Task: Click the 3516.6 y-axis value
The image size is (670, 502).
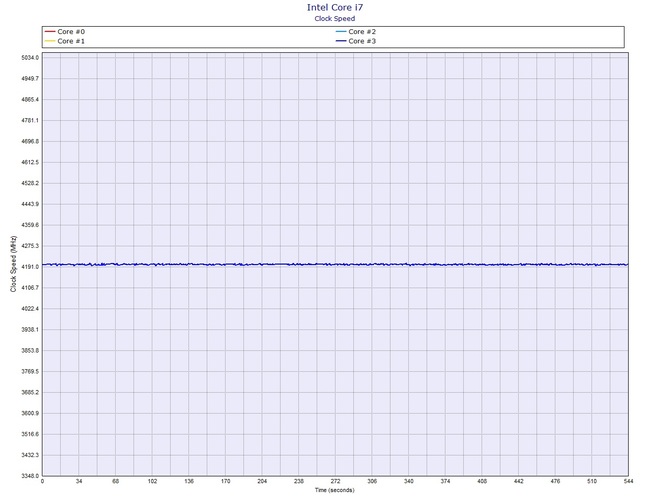Action: tap(30, 434)
